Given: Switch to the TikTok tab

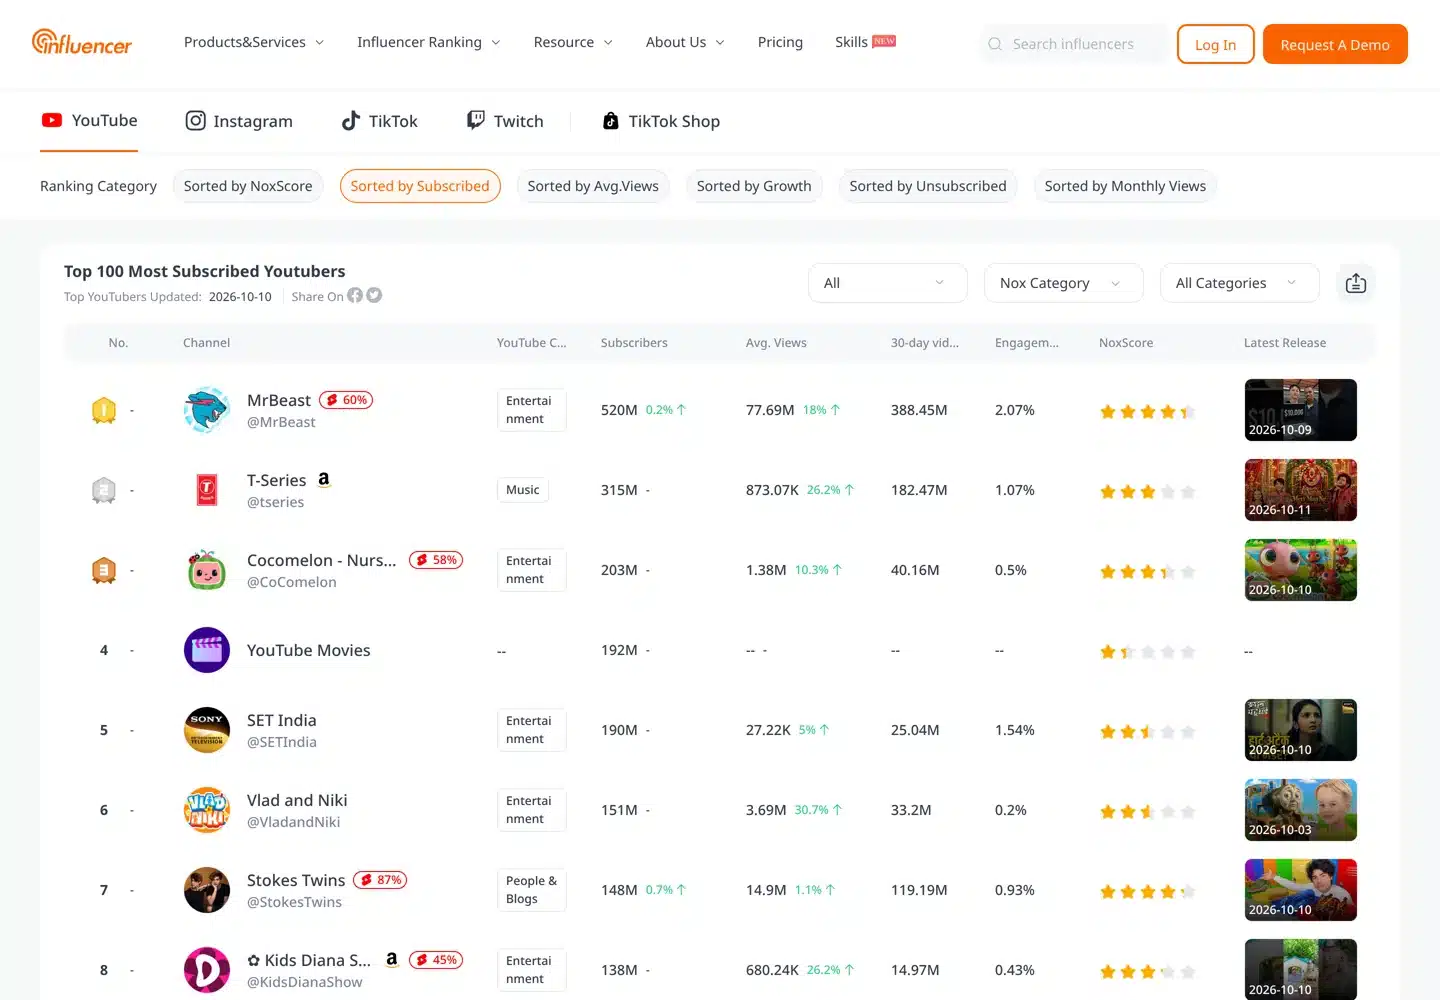Looking at the screenshot, I should tap(379, 121).
